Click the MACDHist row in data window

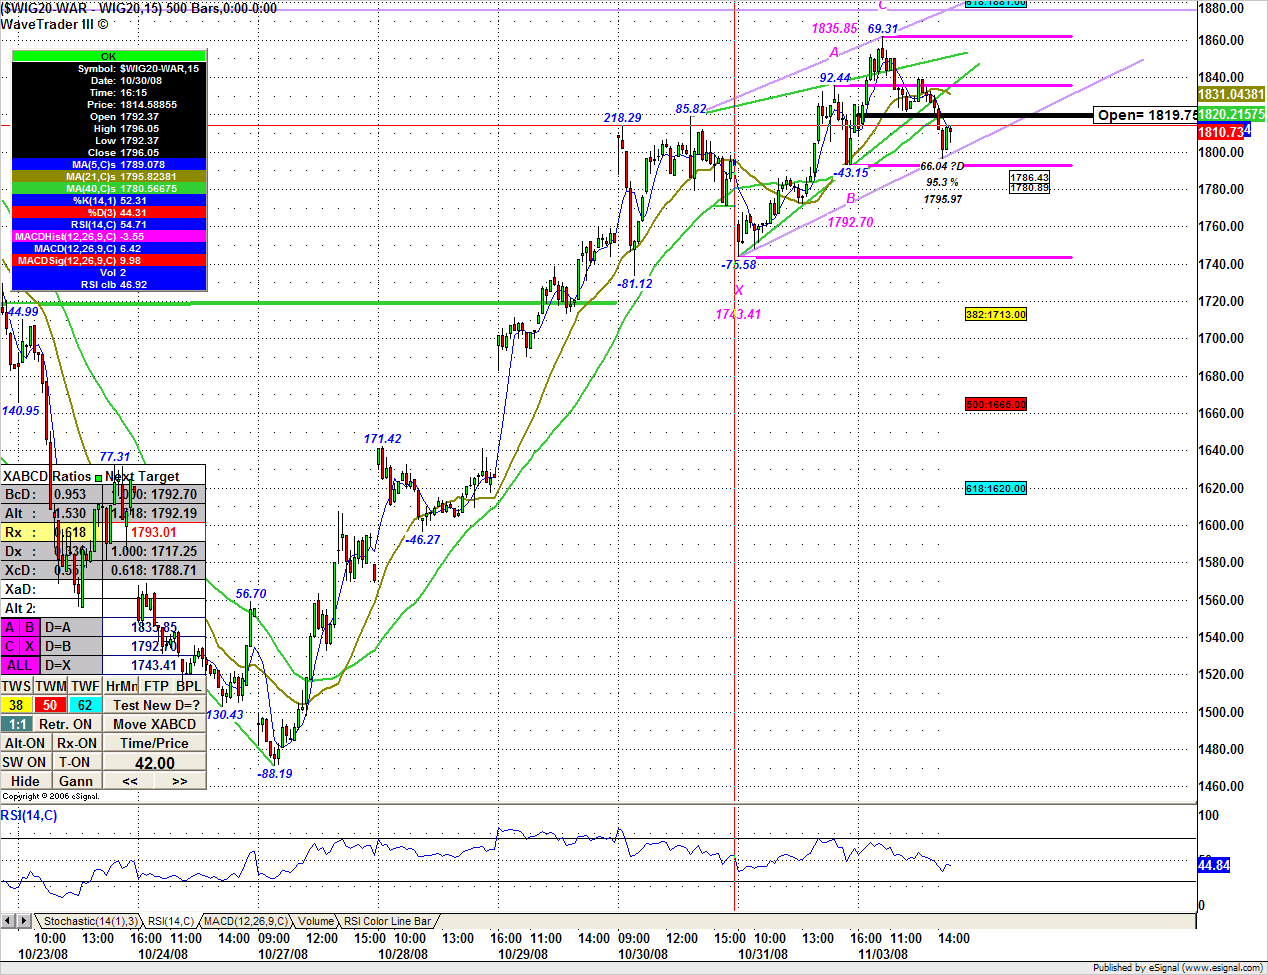coord(109,236)
